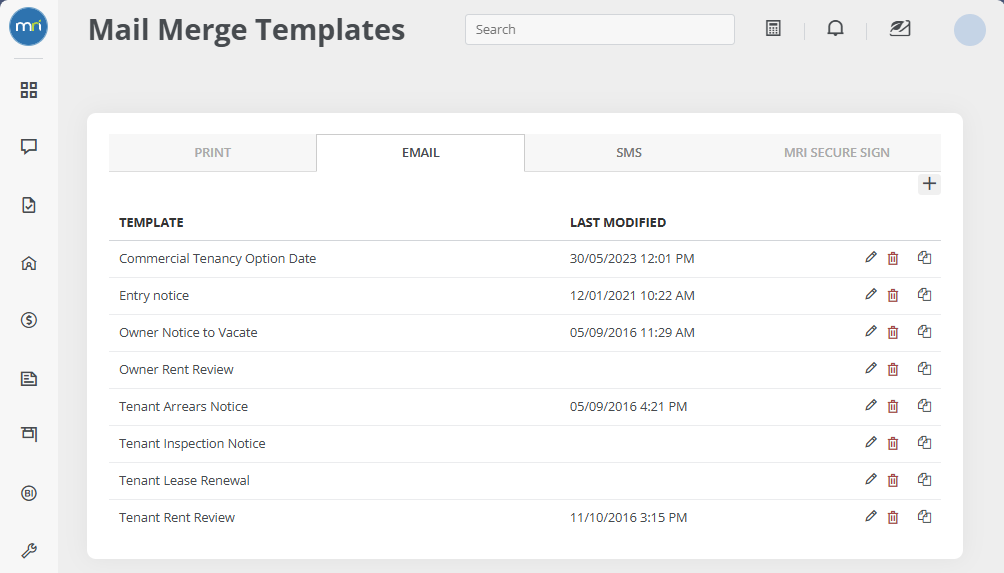Open the reports newspaper icon in sidebar

point(29,378)
